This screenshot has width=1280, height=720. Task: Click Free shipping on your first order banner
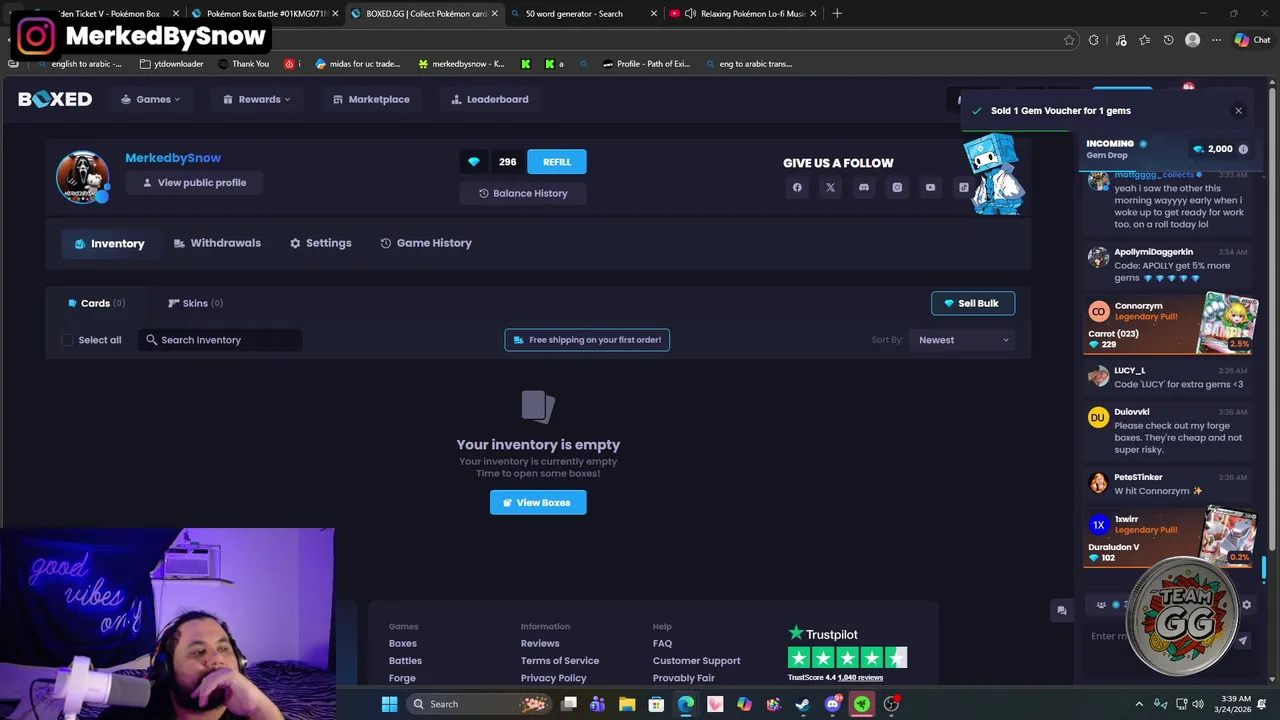(x=587, y=340)
